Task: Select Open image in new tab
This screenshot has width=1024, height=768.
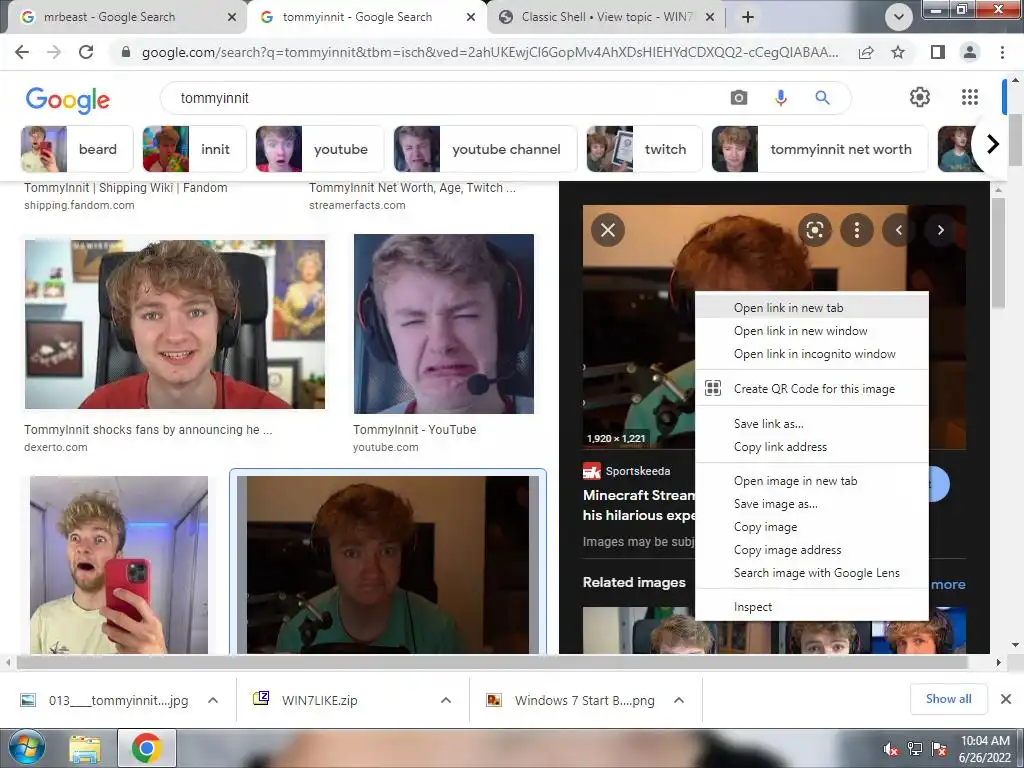Action: (812, 481)
